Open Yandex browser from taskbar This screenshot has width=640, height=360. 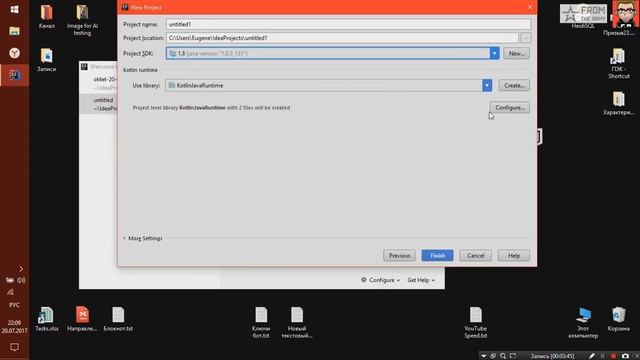[x=14, y=53]
